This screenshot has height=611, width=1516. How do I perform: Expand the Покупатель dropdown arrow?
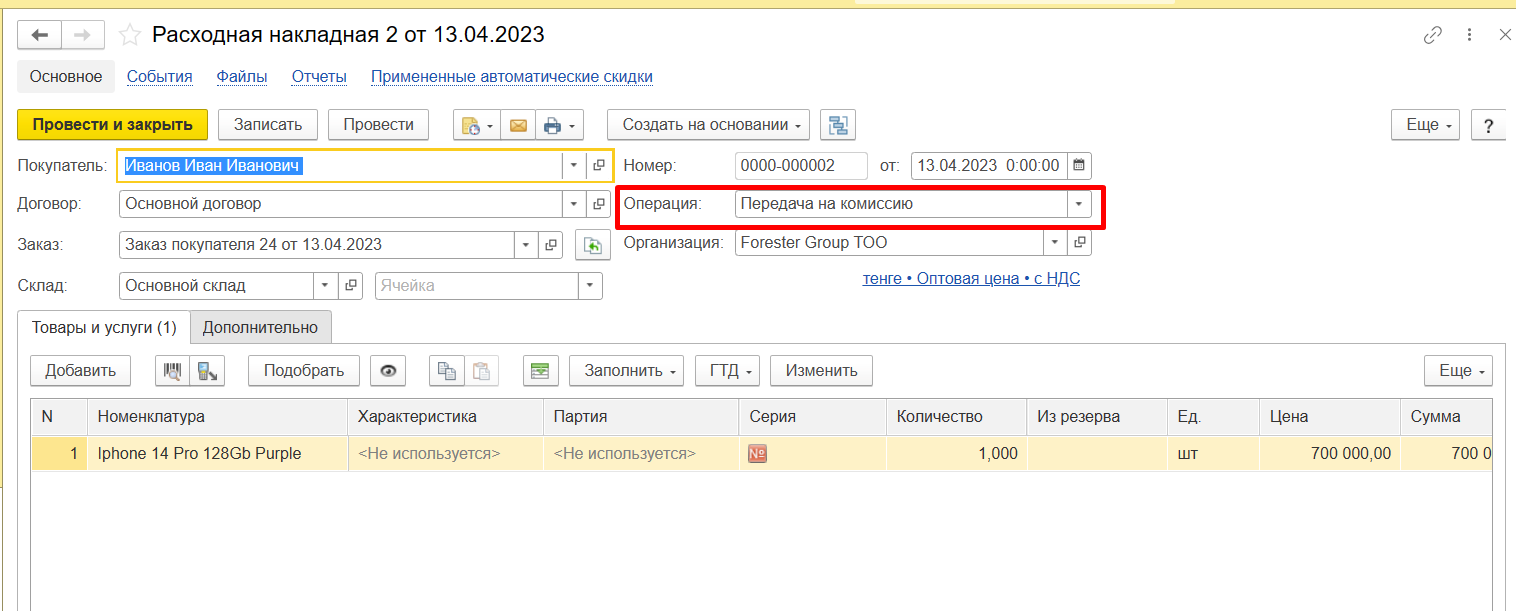coord(574,165)
